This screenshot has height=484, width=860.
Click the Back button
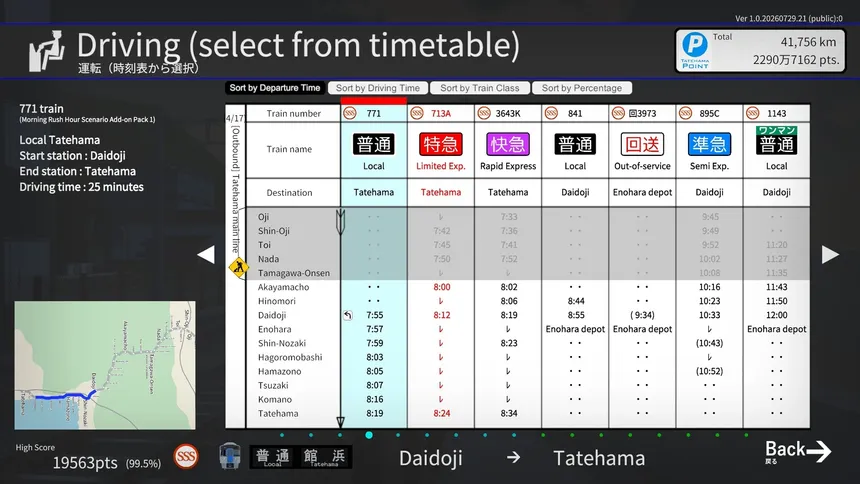[x=798, y=452]
